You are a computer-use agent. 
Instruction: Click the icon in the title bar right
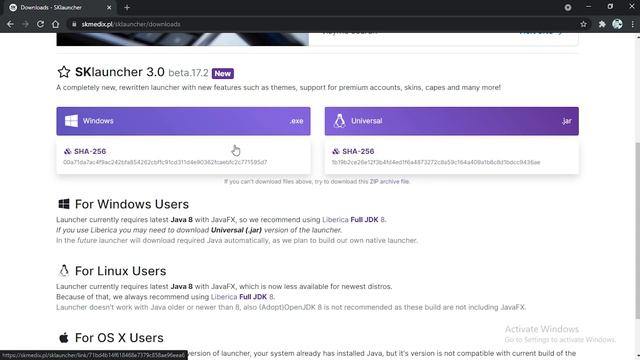tap(568, 7)
